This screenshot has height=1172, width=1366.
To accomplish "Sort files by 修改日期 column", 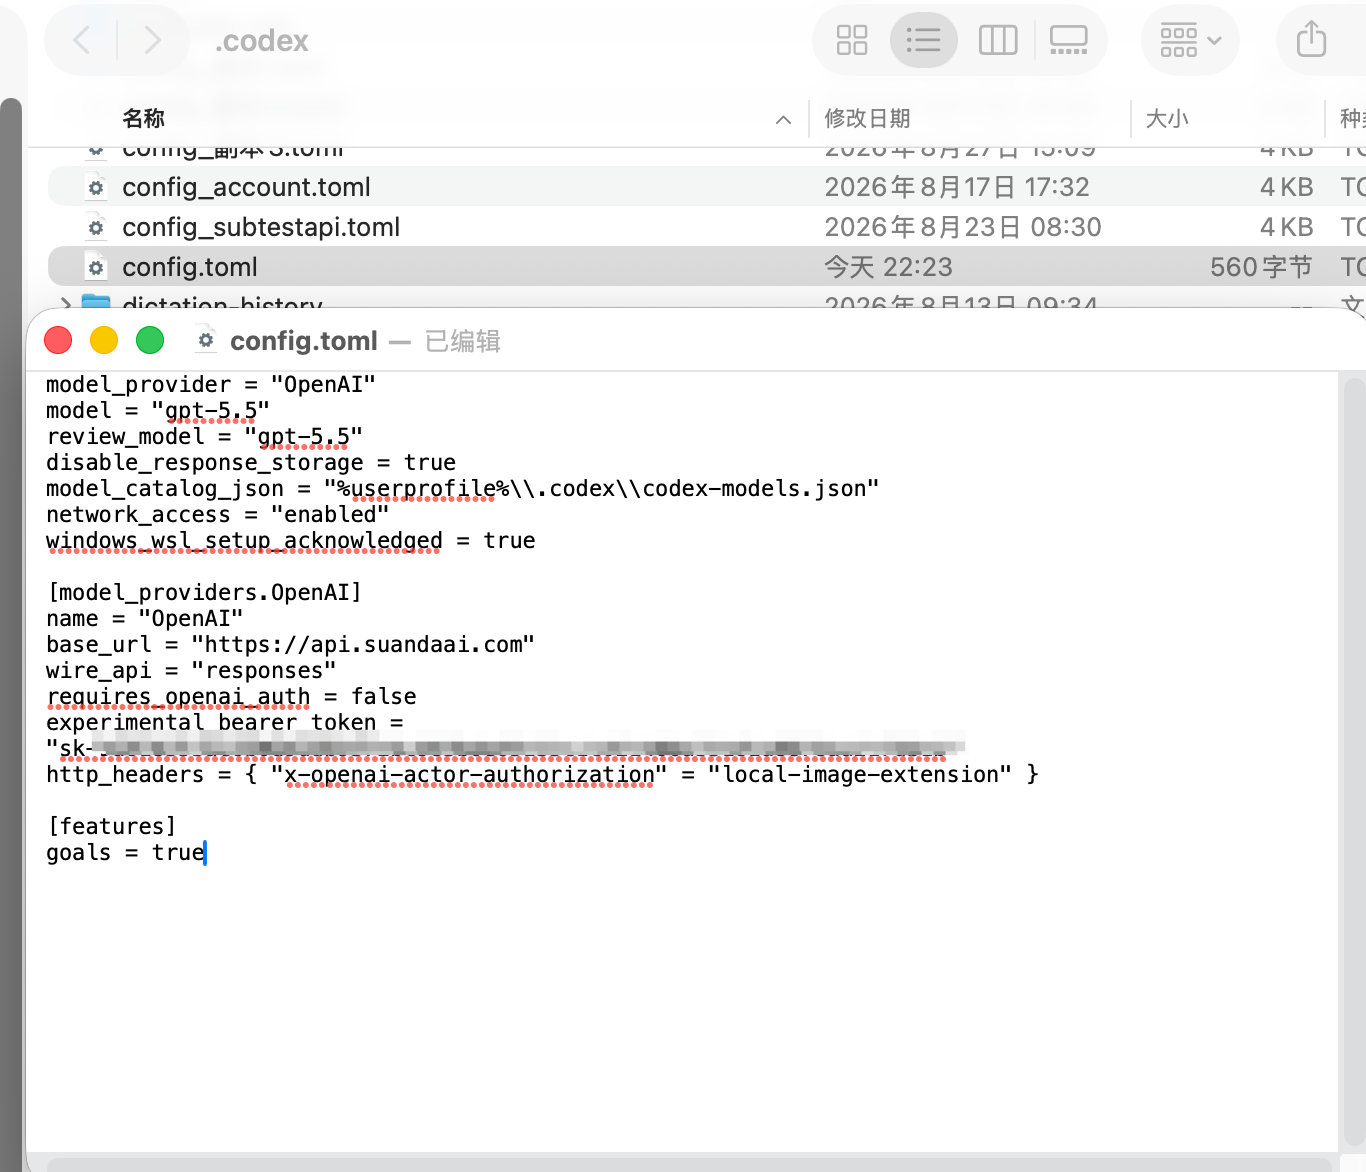I will click(x=867, y=119).
